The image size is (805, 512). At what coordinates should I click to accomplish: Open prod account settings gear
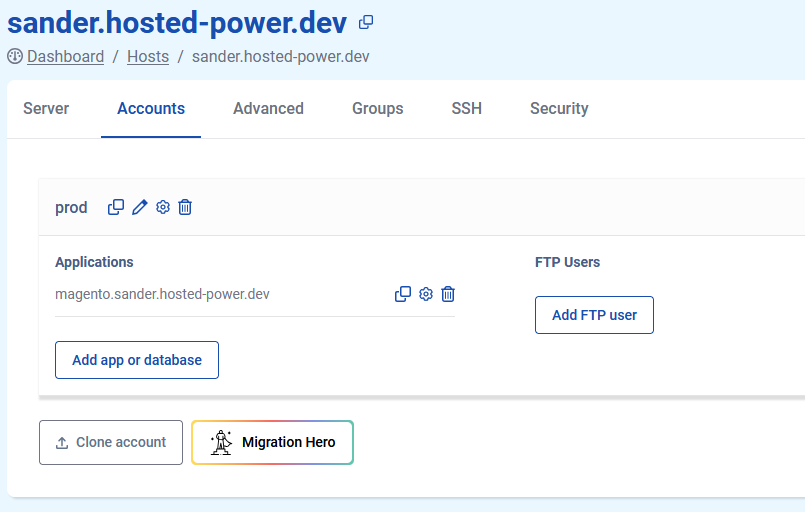point(163,207)
